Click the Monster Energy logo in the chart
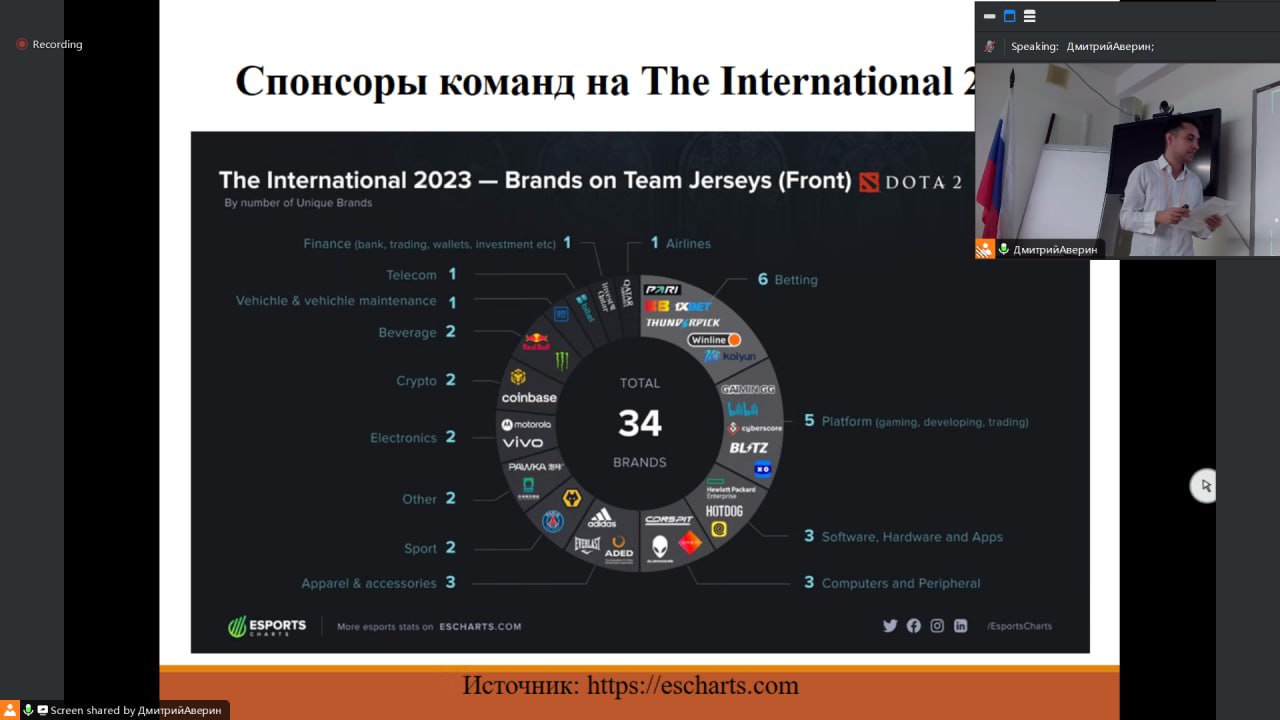Screen dimensions: 1280x720 point(562,360)
